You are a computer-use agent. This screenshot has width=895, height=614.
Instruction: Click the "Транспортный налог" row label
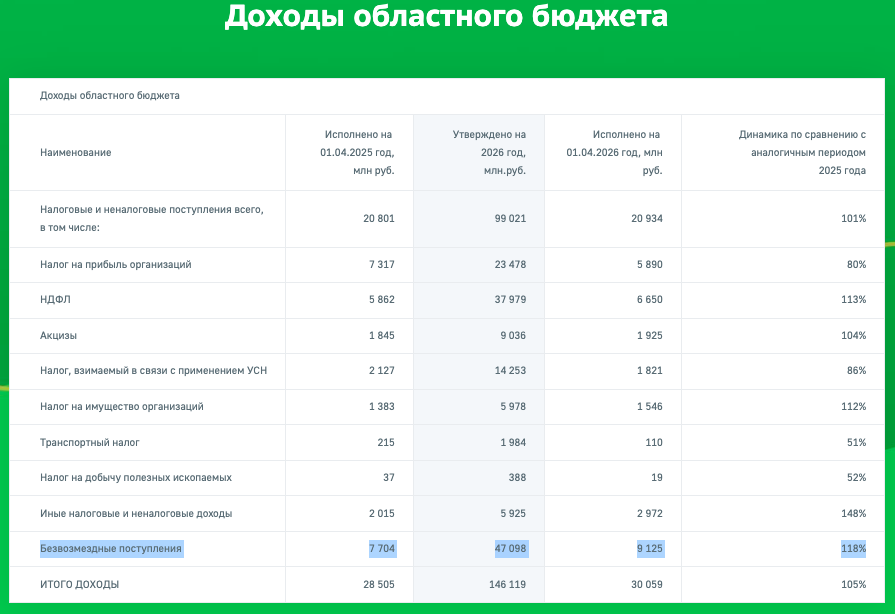click(90, 442)
